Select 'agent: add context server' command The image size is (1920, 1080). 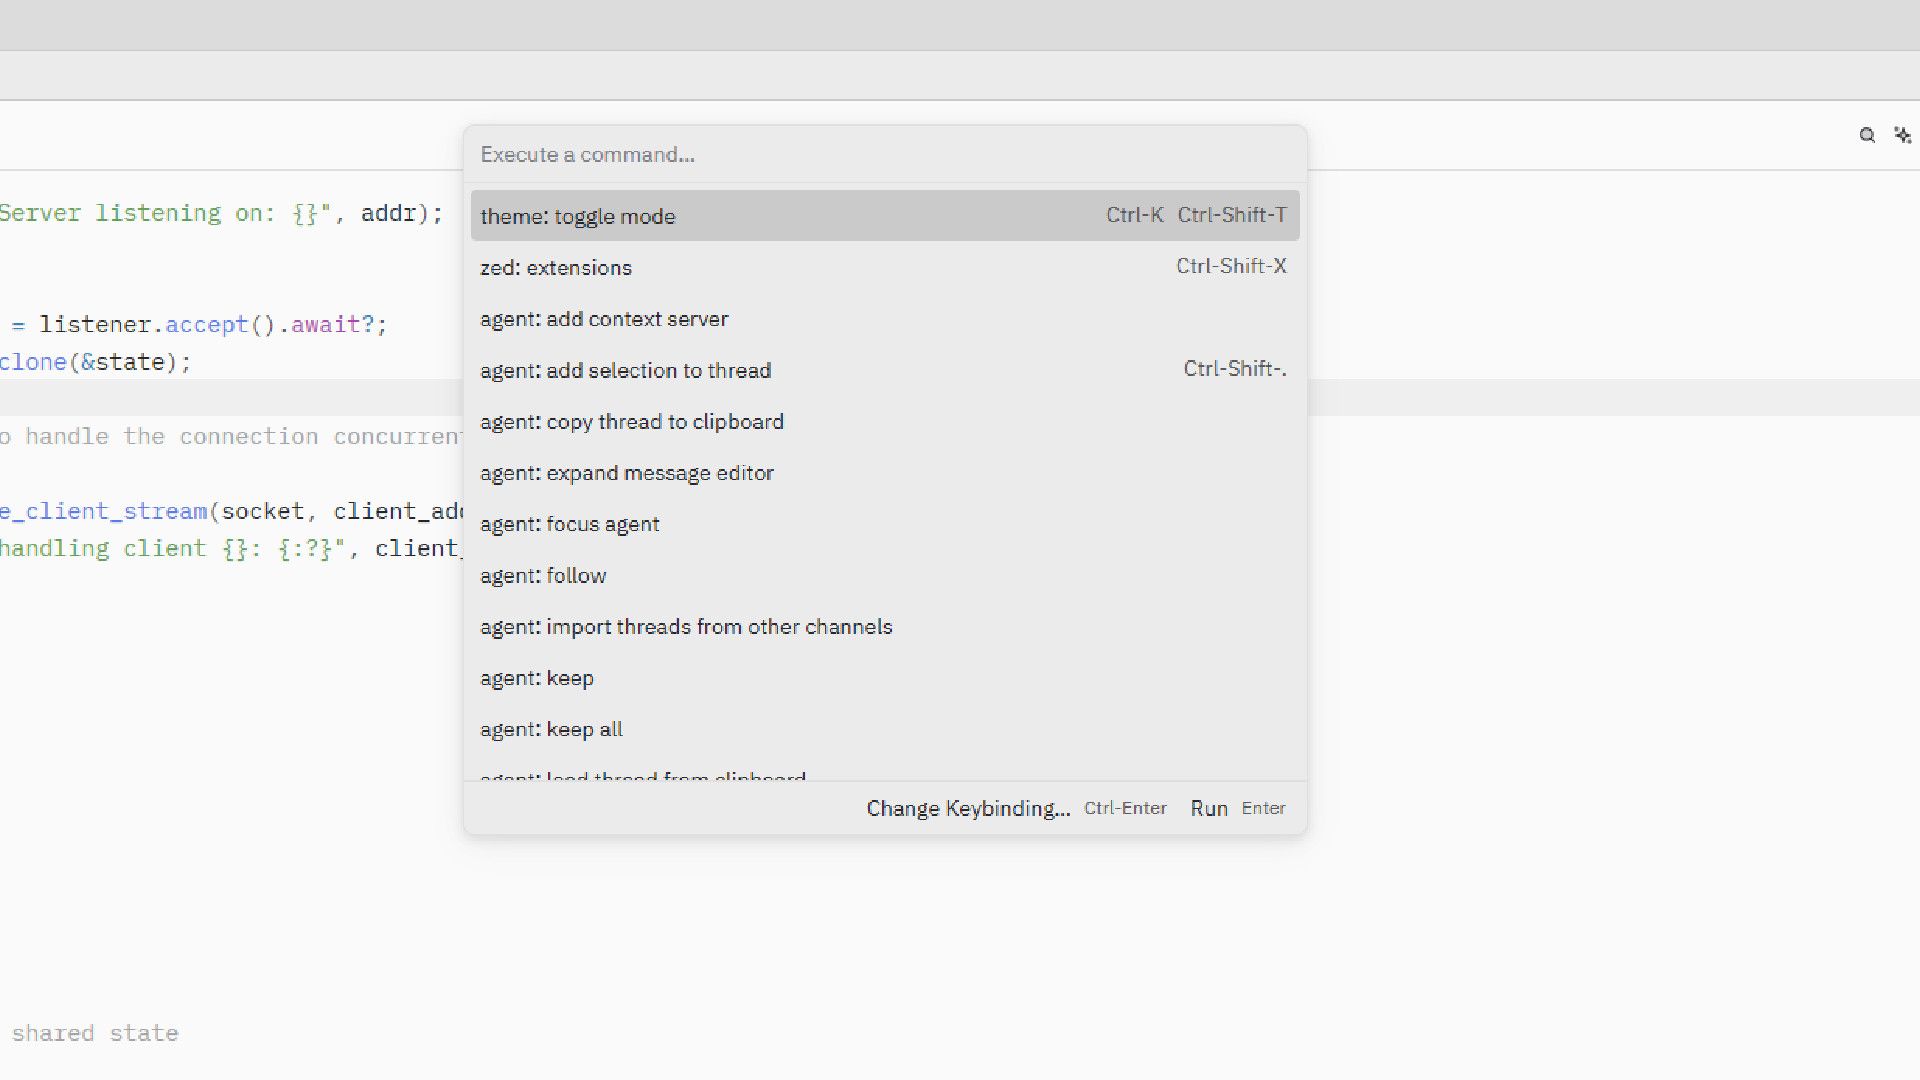click(x=885, y=319)
